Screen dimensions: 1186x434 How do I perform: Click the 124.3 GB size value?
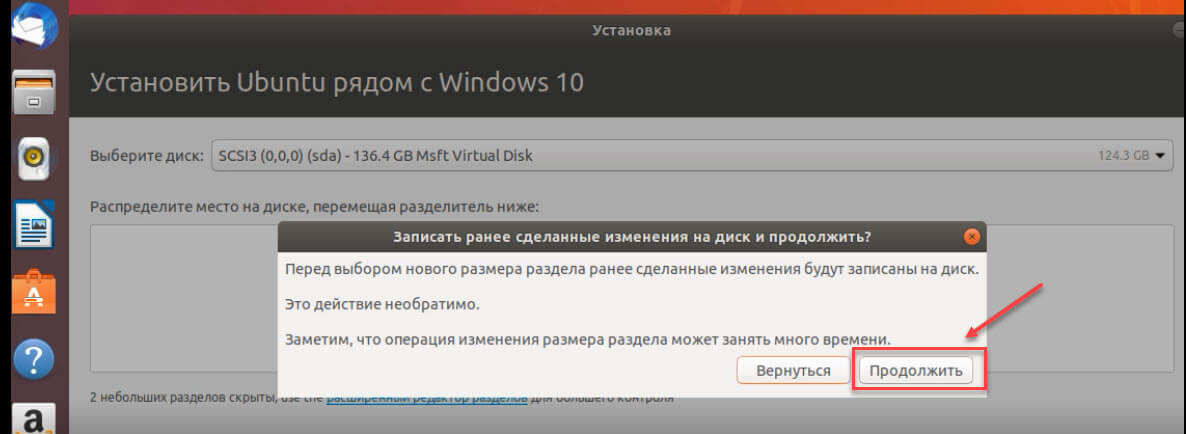(x=1123, y=157)
